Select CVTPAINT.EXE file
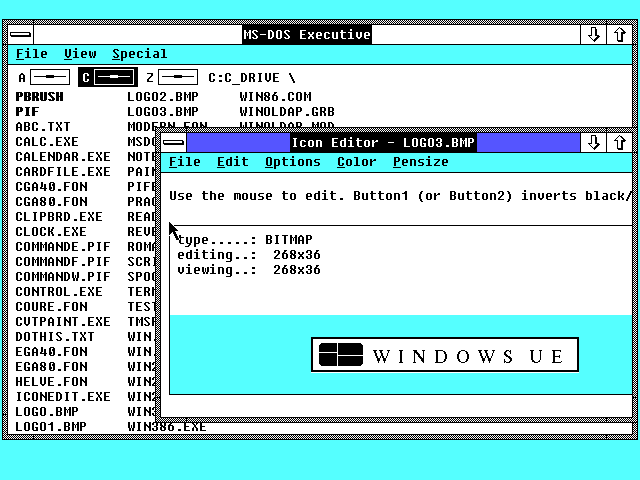This screenshot has width=640, height=480. coord(63,322)
